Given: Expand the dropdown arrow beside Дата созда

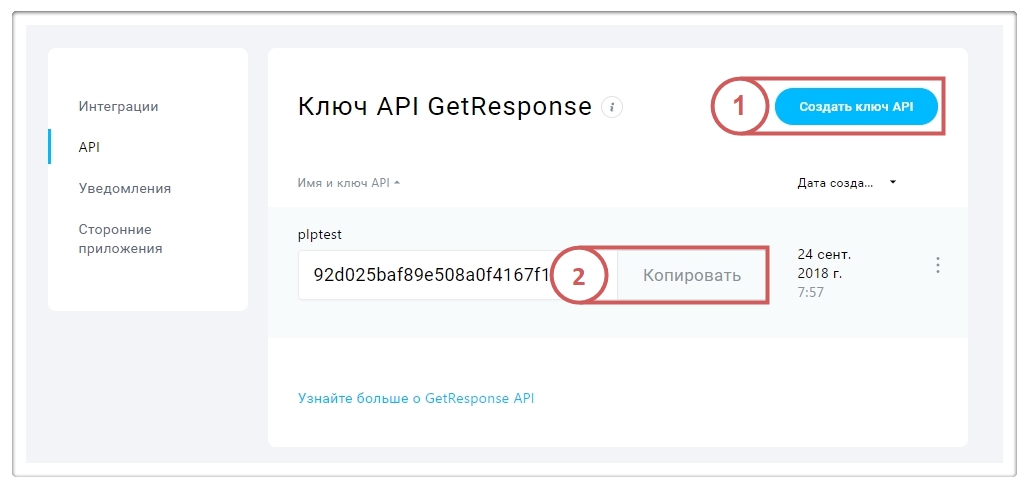Looking at the screenshot, I should [x=892, y=183].
